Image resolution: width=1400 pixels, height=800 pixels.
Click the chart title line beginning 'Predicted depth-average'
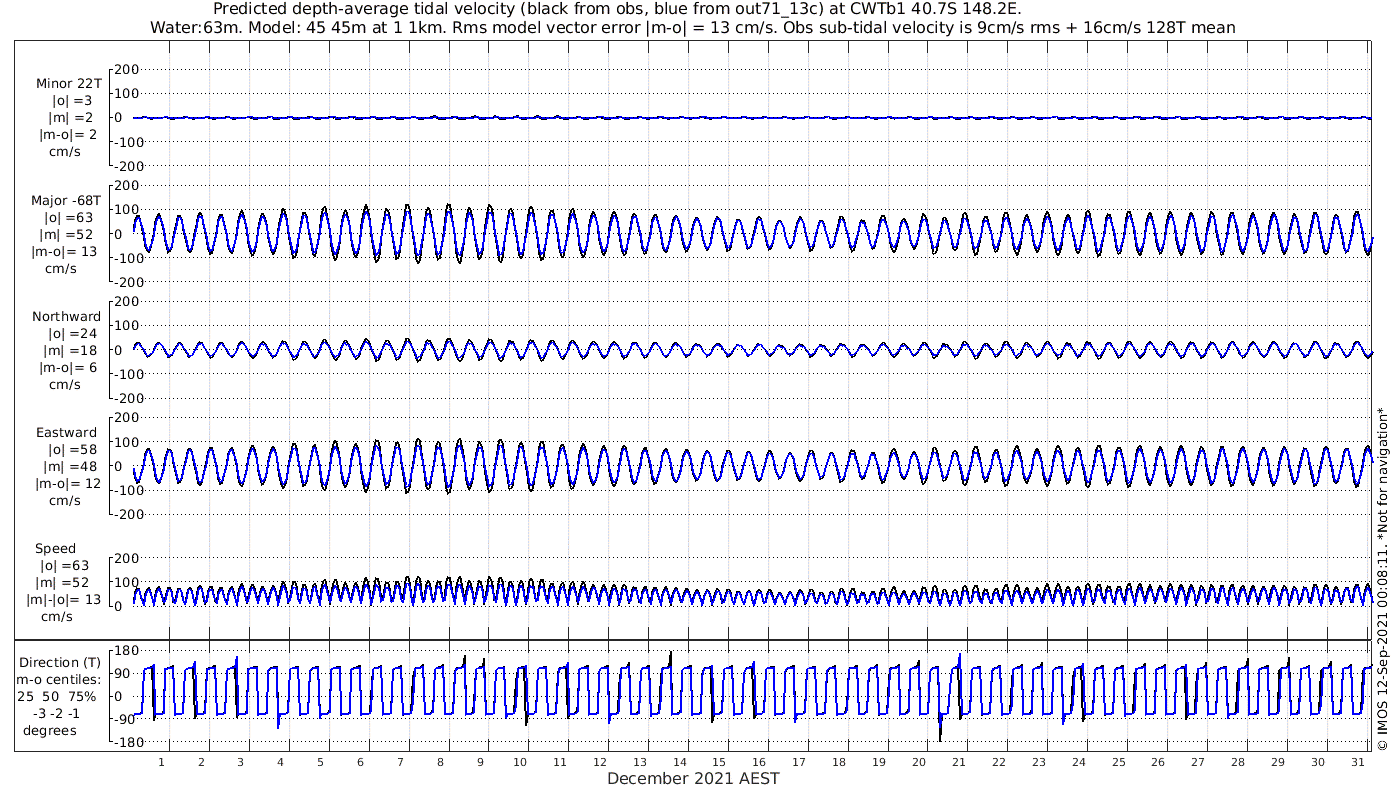point(617,10)
